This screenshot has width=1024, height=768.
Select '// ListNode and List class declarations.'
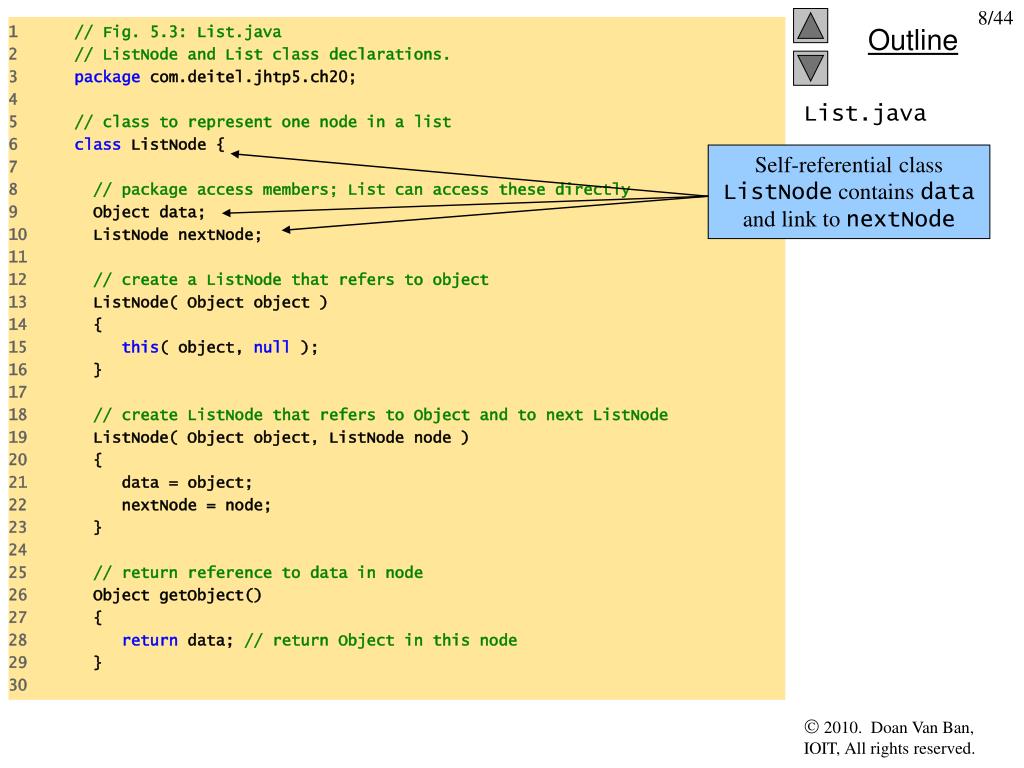(262, 54)
